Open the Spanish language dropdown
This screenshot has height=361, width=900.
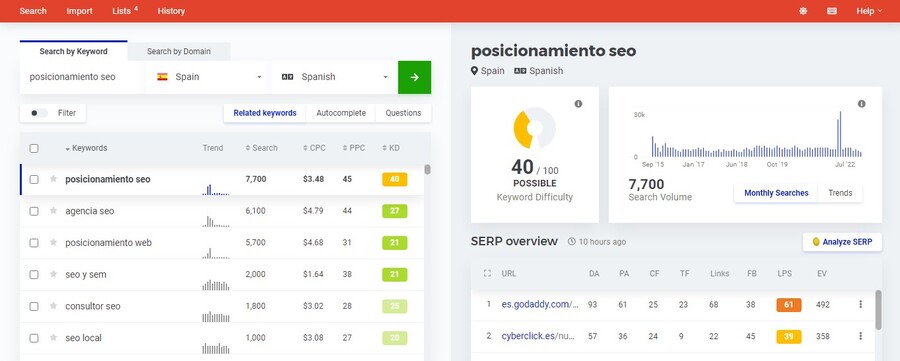click(x=334, y=77)
